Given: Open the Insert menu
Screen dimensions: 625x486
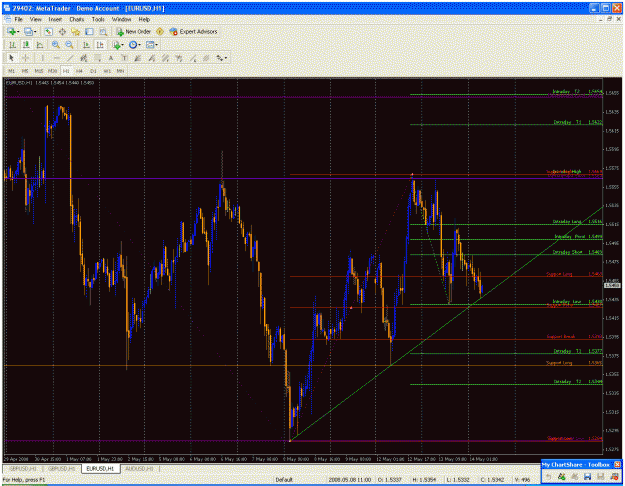Looking at the screenshot, I should pos(55,19).
